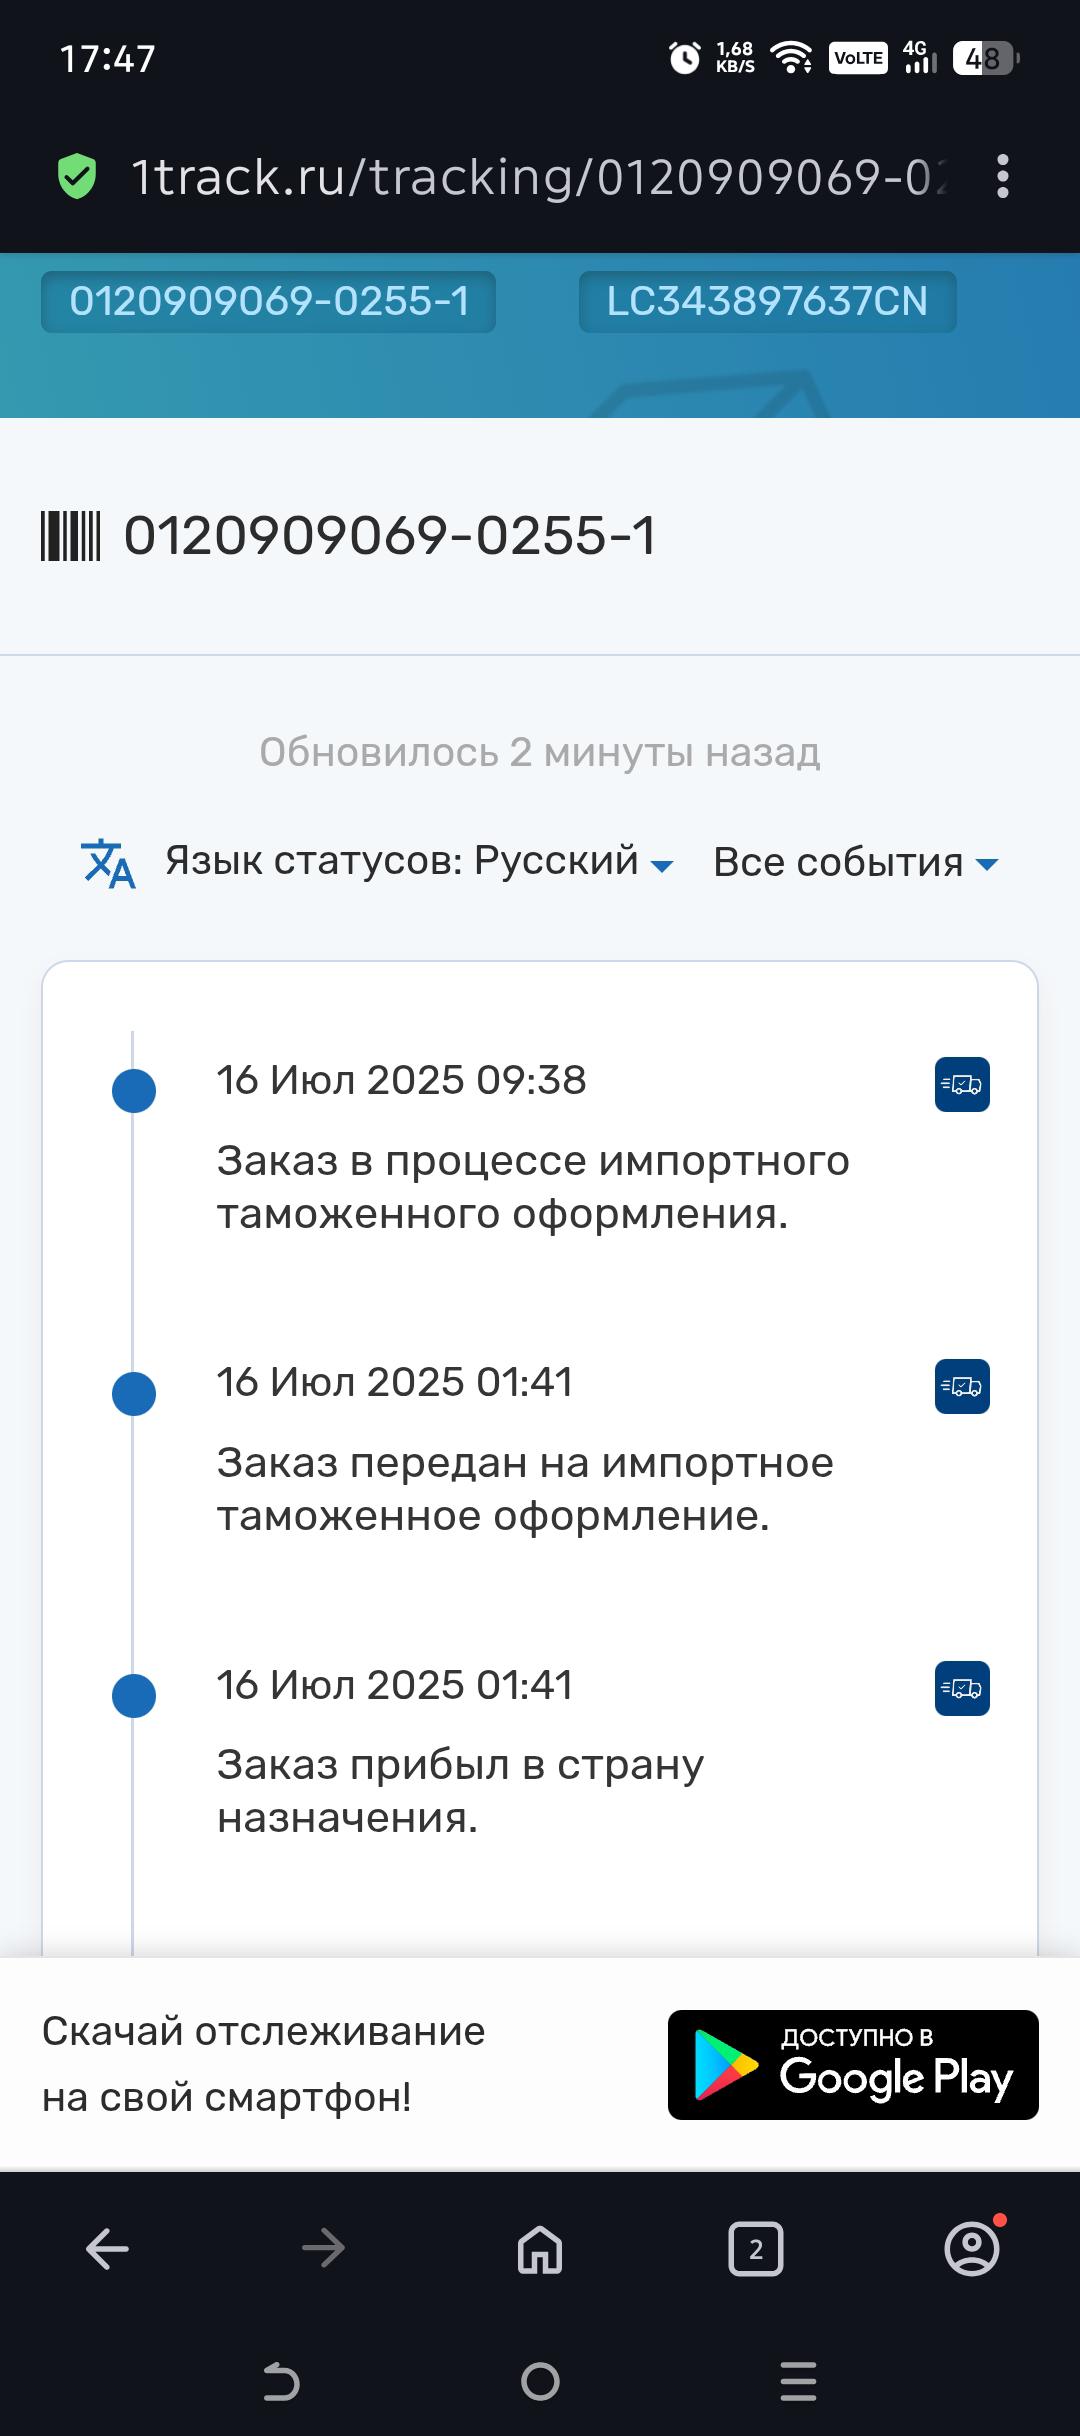
Task: Go back with the browser back arrow
Action: point(108,2249)
